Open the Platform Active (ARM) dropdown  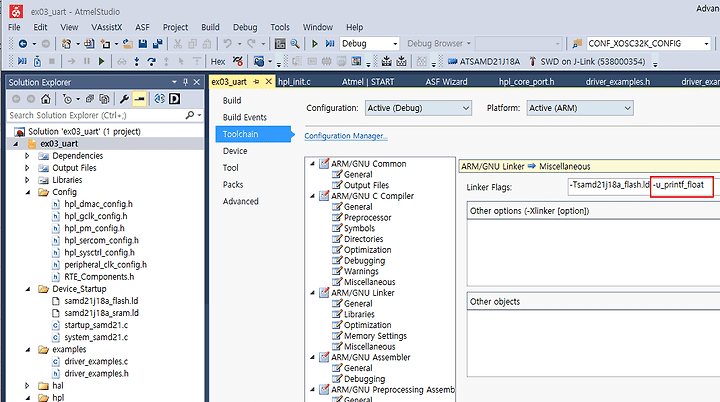tap(580, 108)
